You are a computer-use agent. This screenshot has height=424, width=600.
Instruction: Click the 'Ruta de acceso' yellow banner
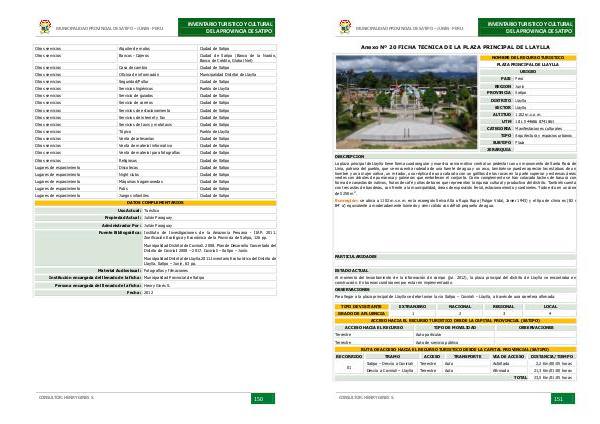[x=455, y=349]
